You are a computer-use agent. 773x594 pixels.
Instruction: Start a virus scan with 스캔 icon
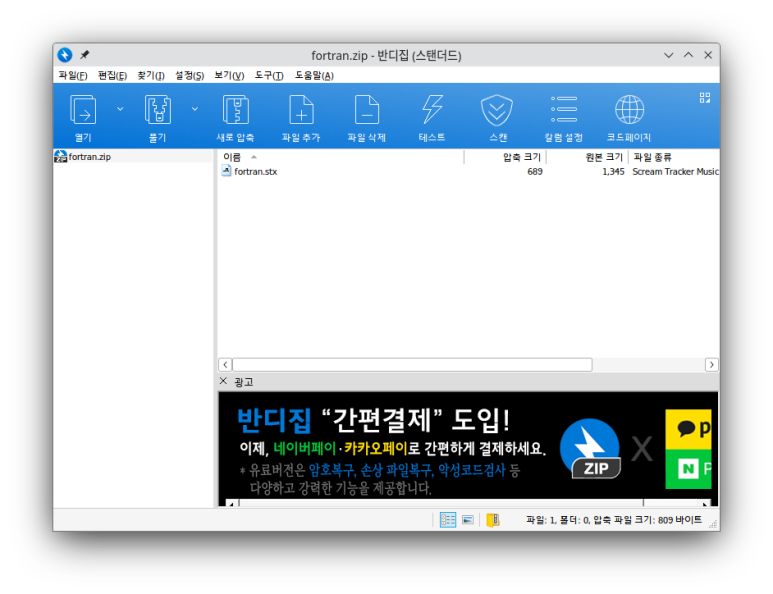point(497,117)
